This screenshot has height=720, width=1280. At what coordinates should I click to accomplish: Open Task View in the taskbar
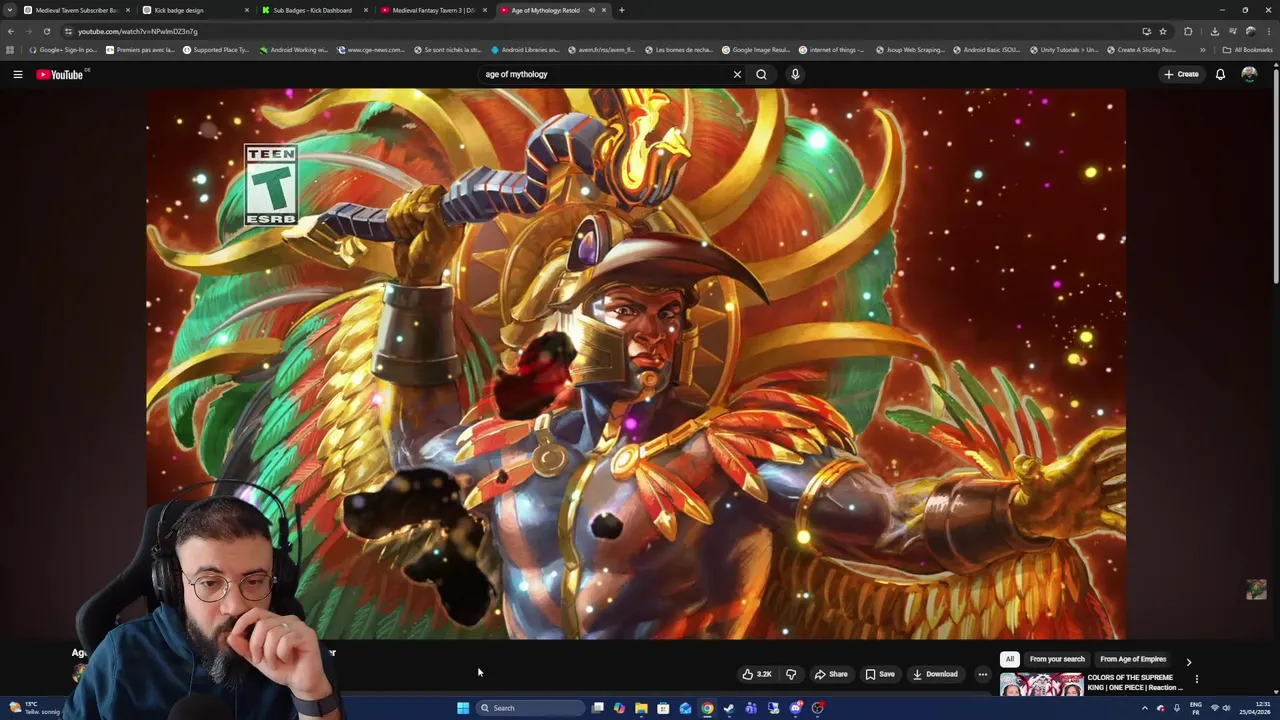[598, 708]
